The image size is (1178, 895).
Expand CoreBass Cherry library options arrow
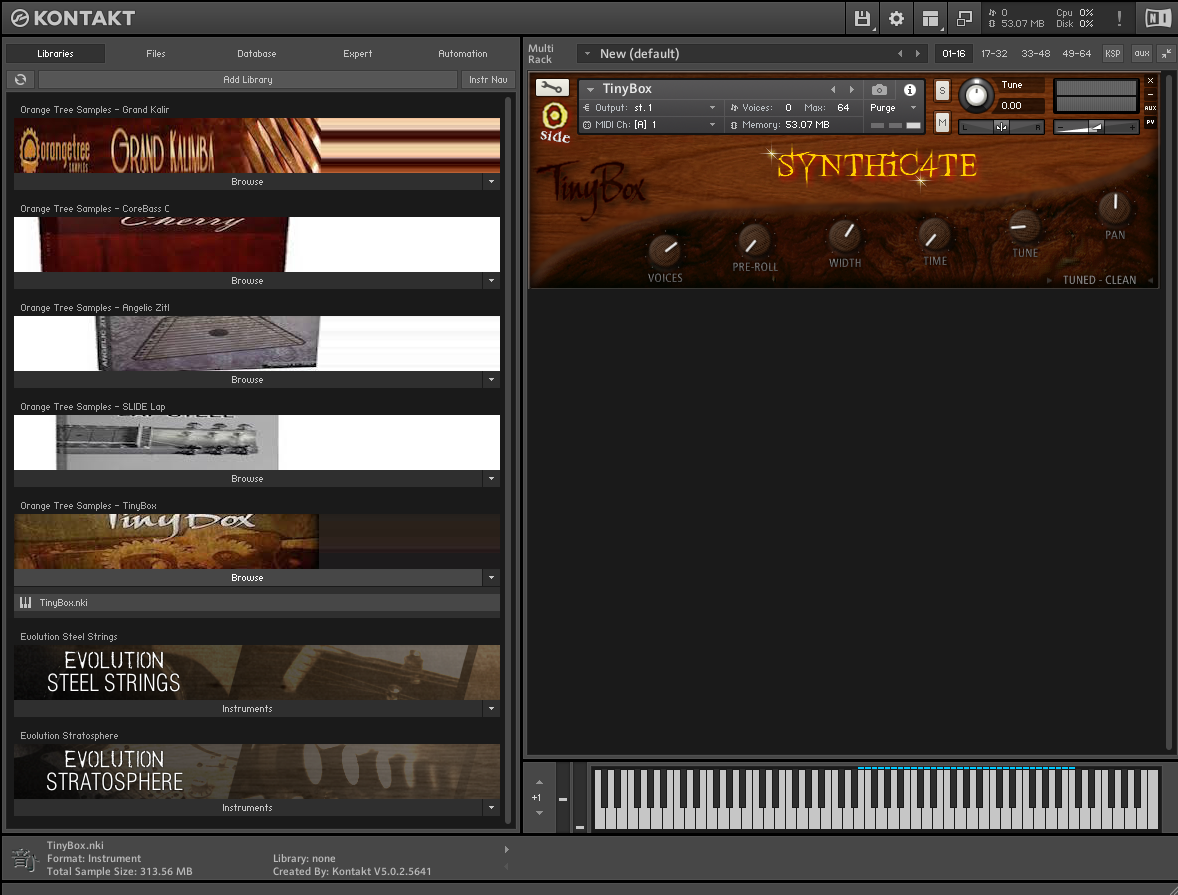coord(491,281)
